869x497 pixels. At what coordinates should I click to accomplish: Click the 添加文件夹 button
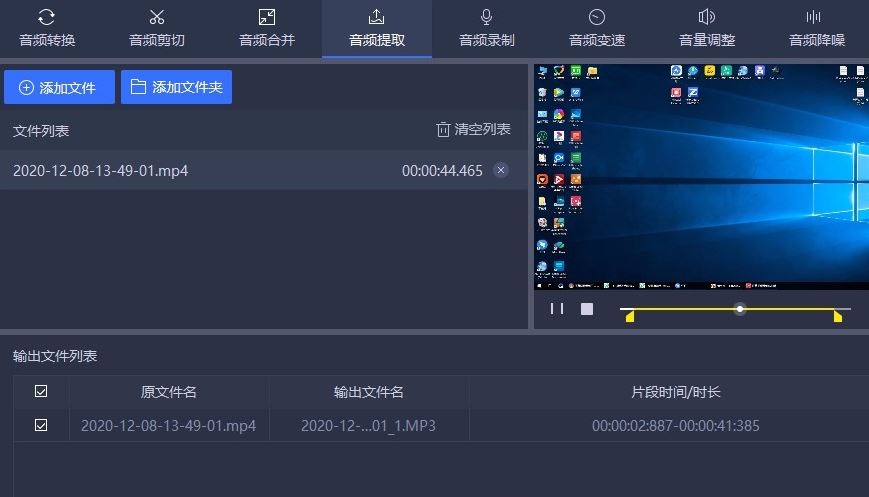[x=176, y=87]
